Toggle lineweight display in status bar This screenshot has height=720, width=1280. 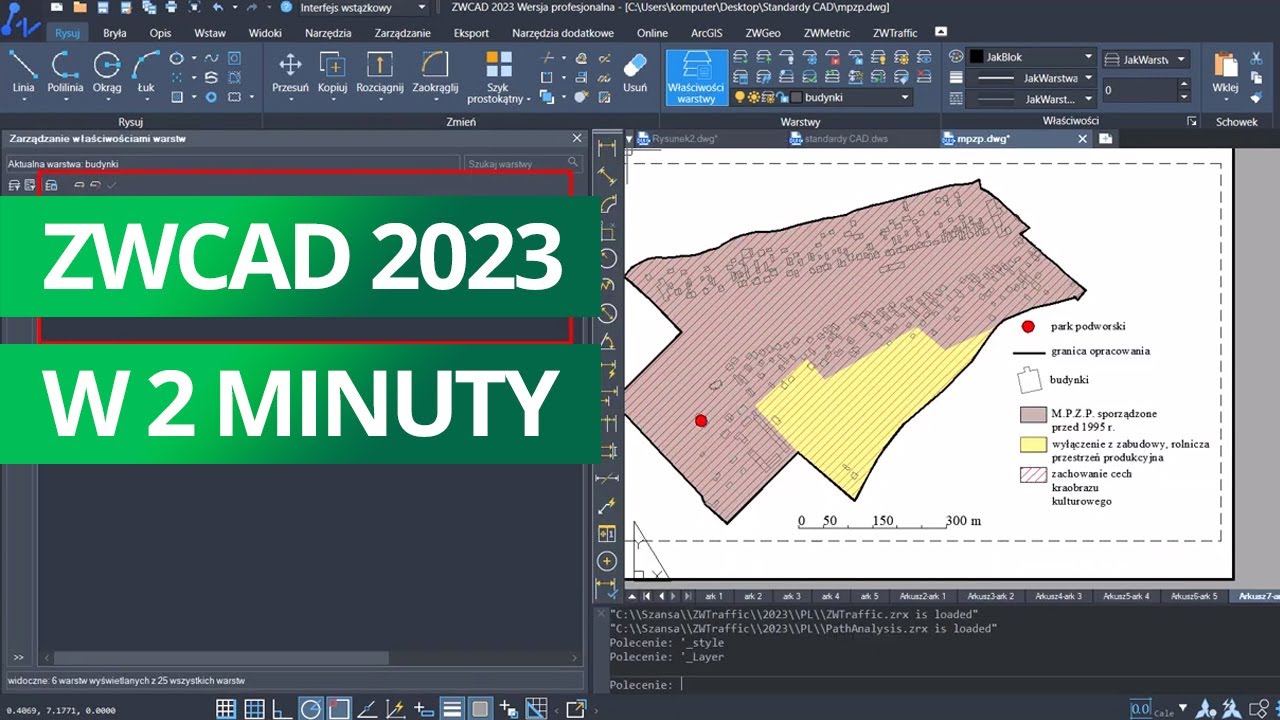click(x=451, y=709)
